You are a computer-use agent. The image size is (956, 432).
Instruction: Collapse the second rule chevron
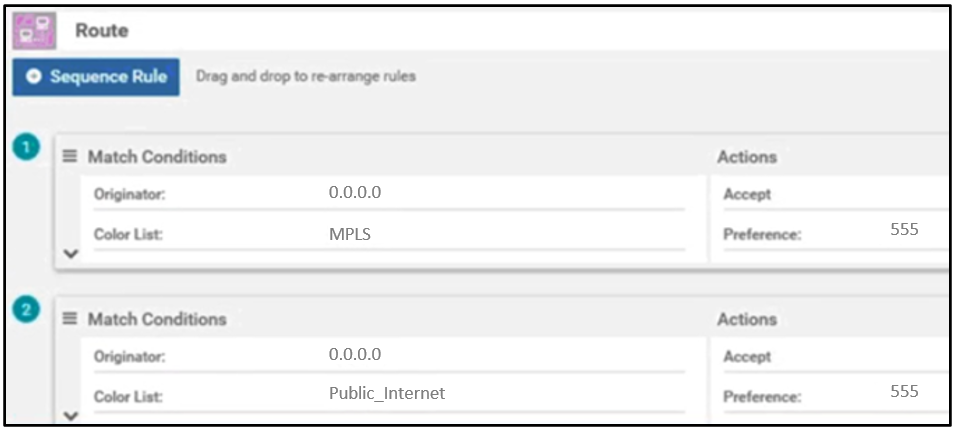pyautogui.click(x=70, y=416)
